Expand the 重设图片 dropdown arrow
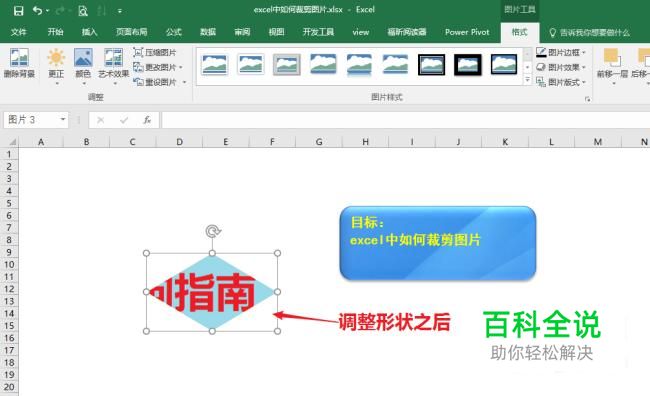Image resolution: width=650 pixels, height=396 pixels. click(x=184, y=82)
